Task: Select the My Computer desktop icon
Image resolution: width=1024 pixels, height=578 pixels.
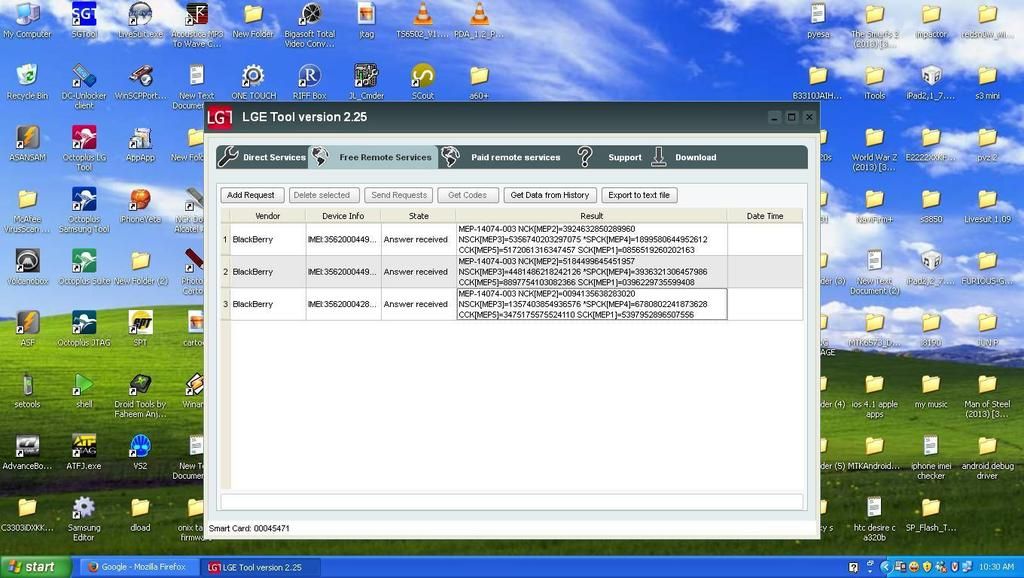Action: coord(27,21)
